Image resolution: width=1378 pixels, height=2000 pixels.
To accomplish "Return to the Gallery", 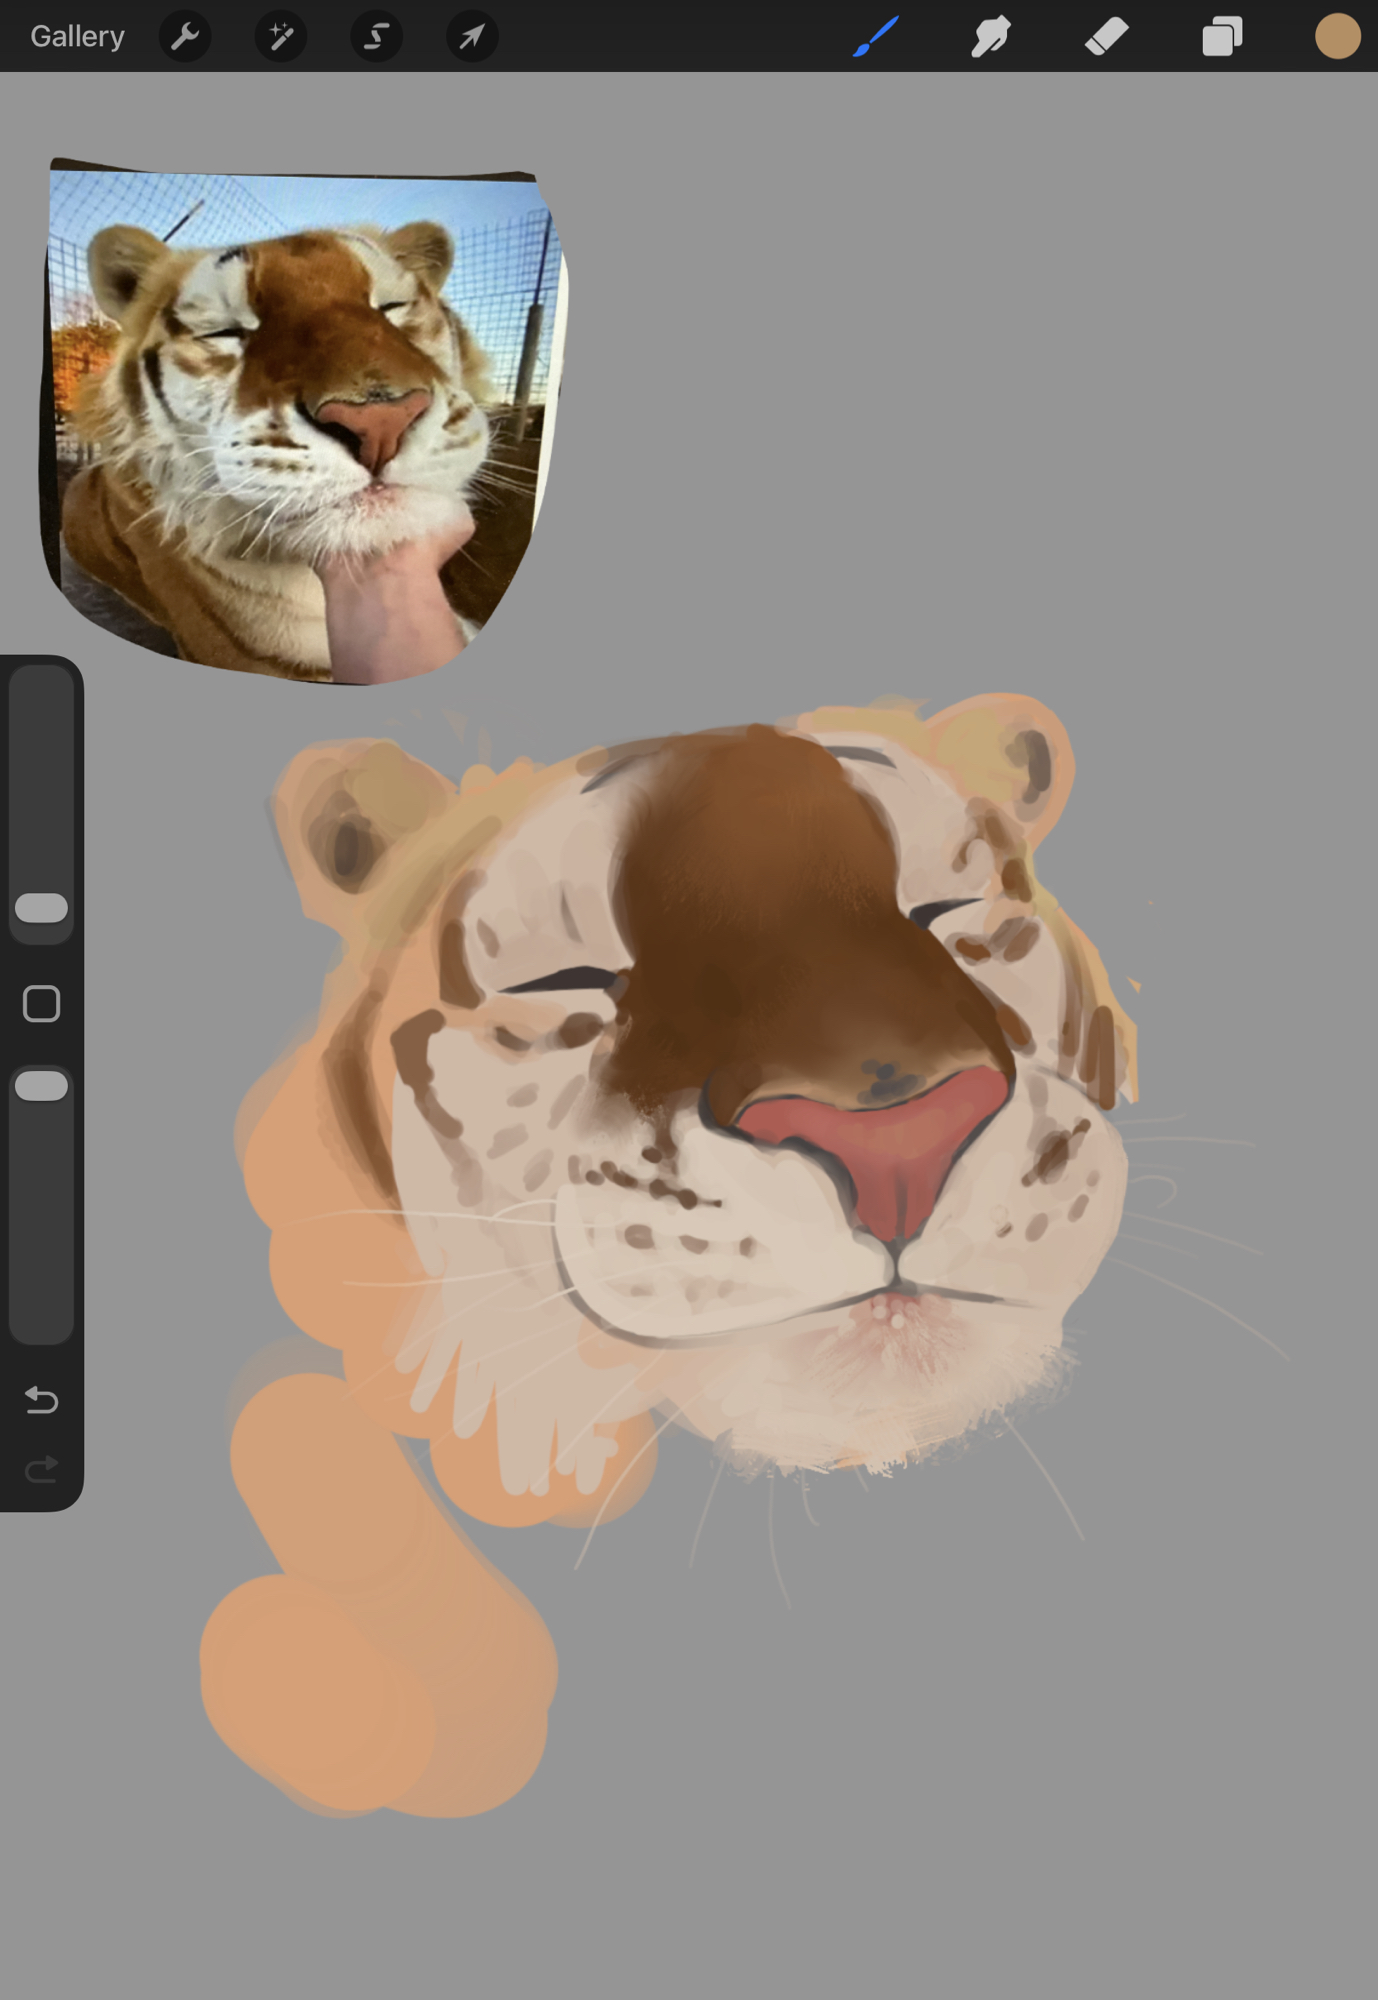I will (x=77, y=37).
